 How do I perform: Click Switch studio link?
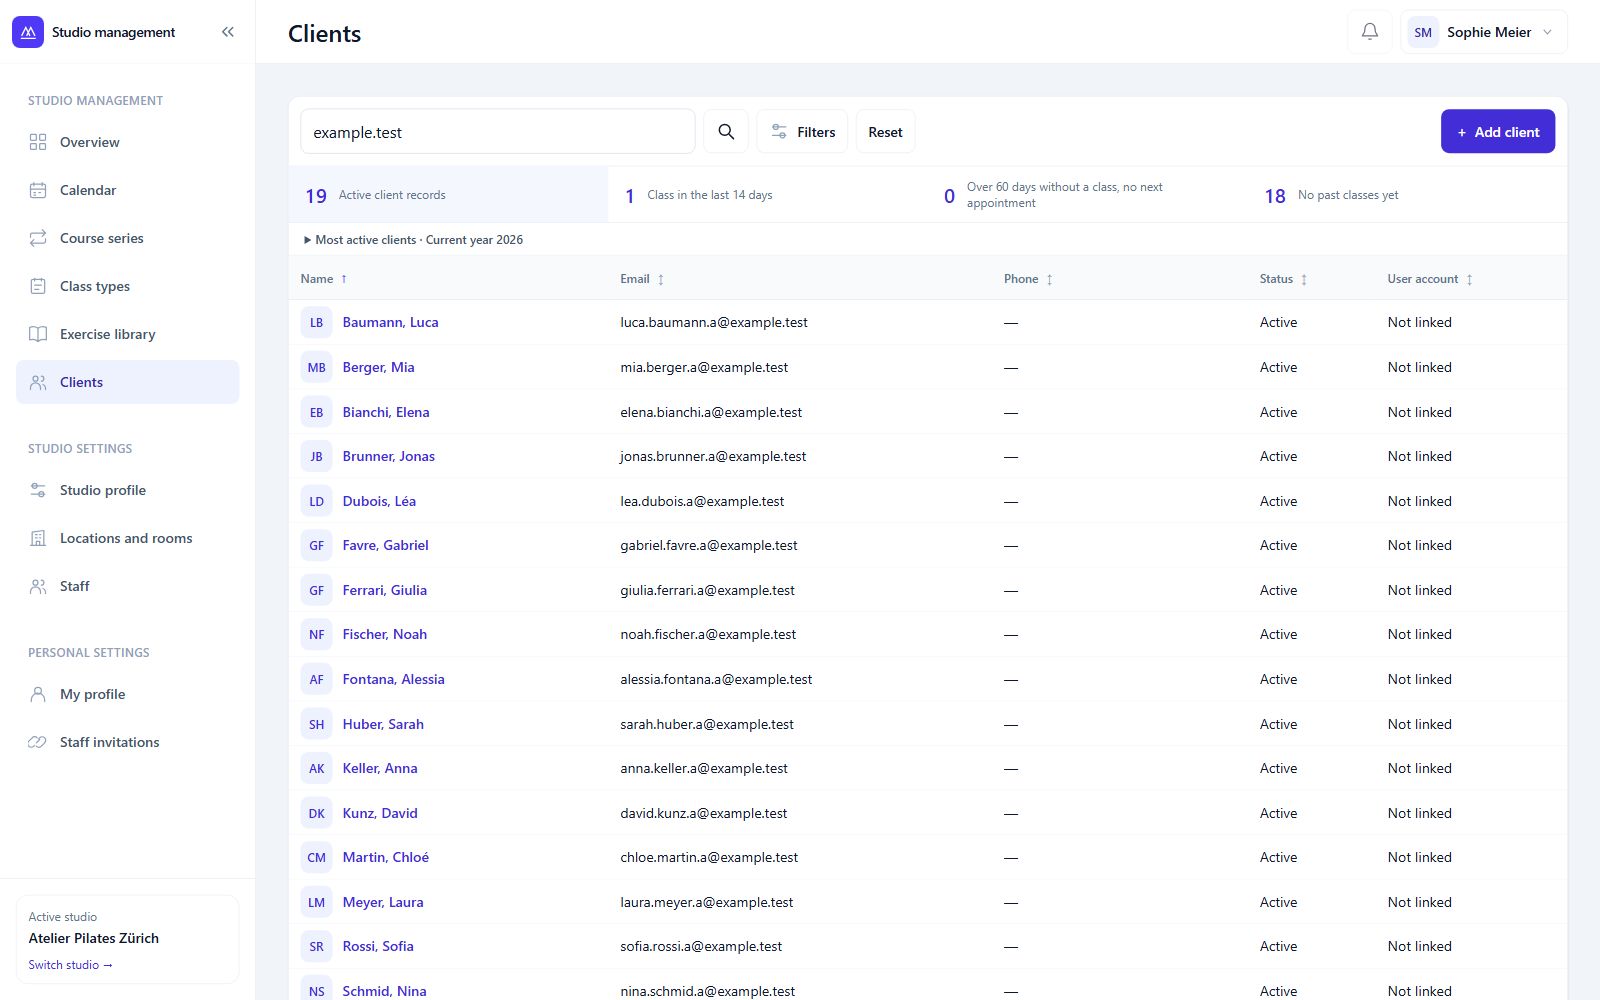tap(70, 965)
